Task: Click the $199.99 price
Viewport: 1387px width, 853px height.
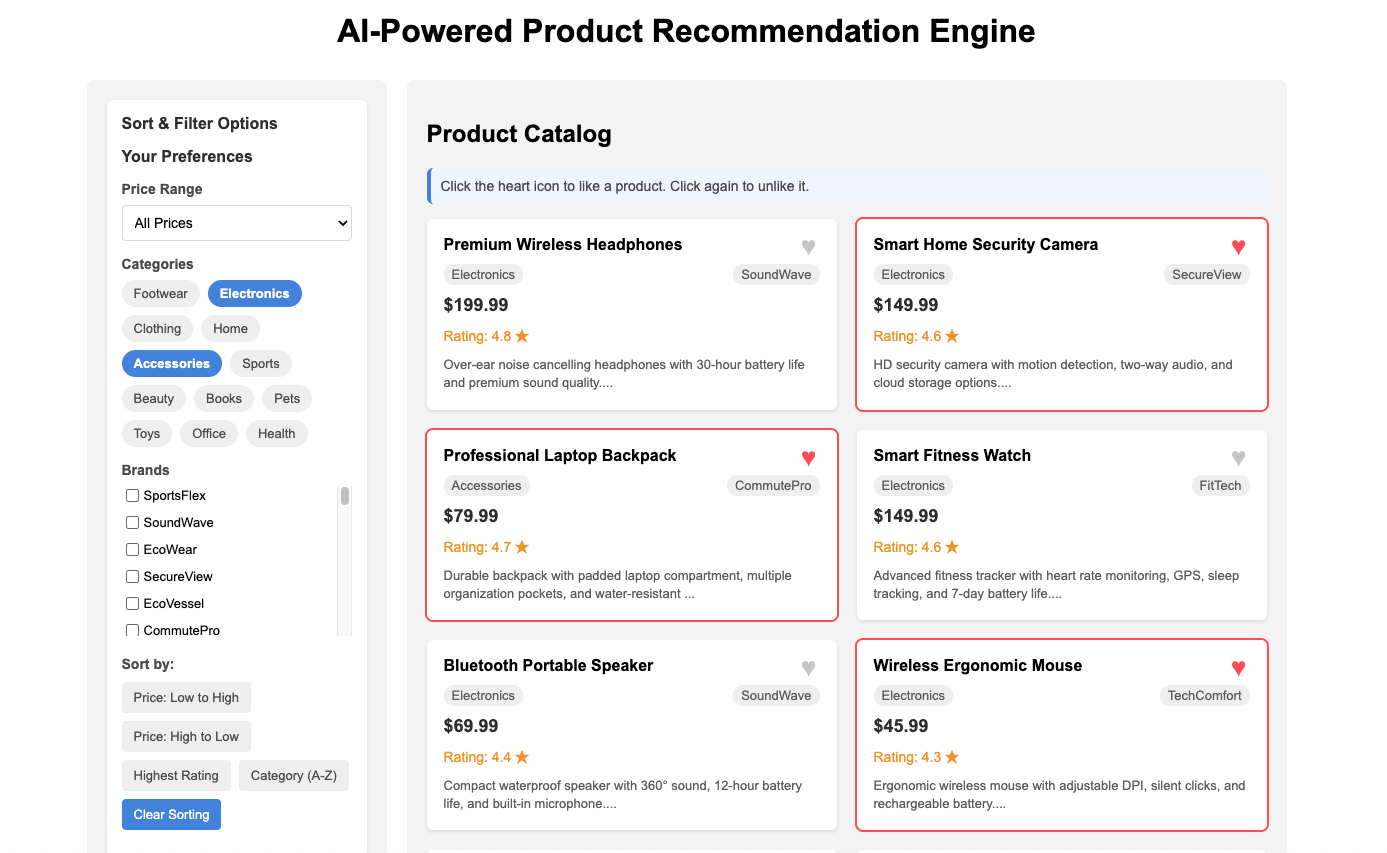Action: coord(476,305)
